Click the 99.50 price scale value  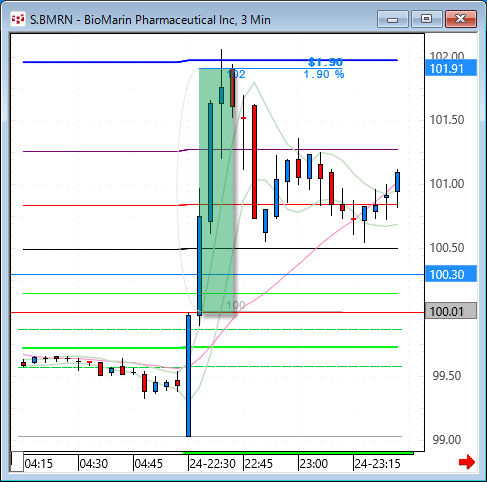(447, 376)
